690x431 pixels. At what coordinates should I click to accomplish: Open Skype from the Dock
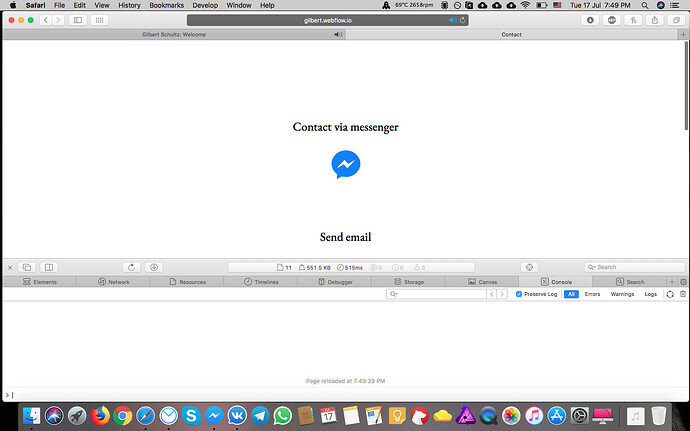pyautogui.click(x=191, y=416)
